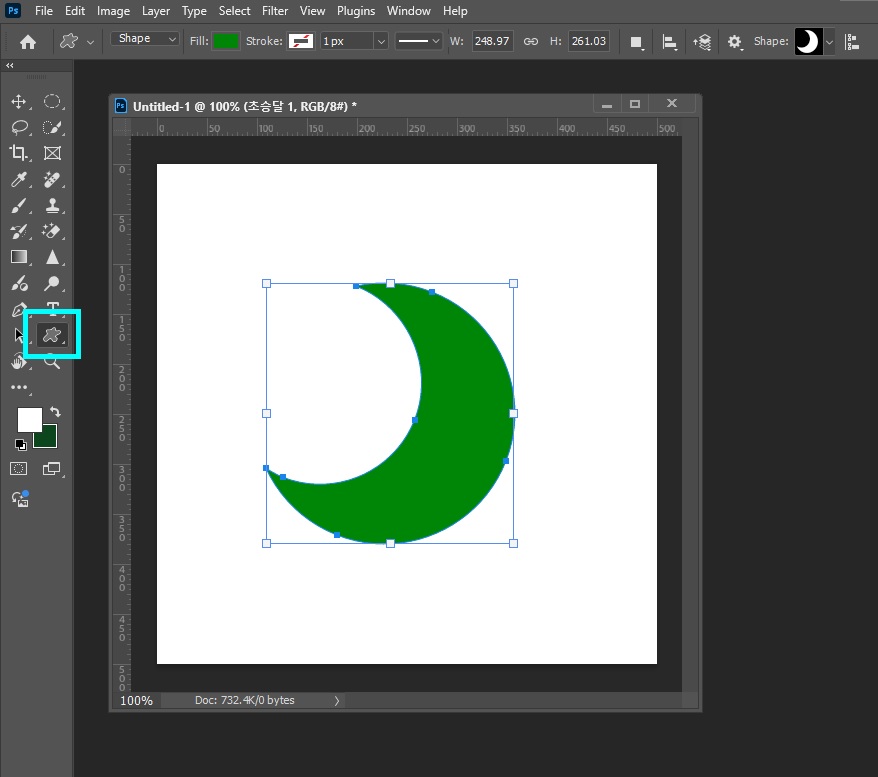Select the Eyedropper tool

19,179
